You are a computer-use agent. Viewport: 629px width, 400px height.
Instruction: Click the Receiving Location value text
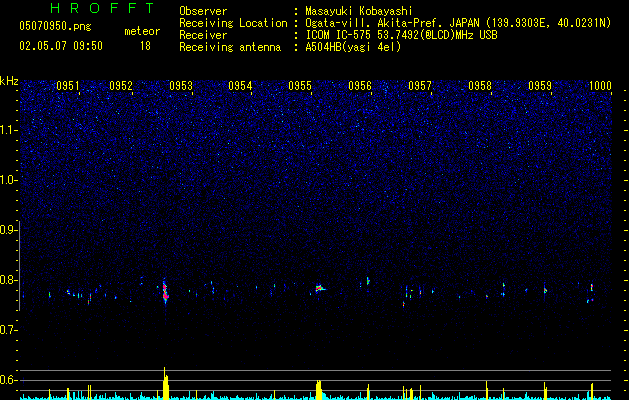[x=458, y=23]
